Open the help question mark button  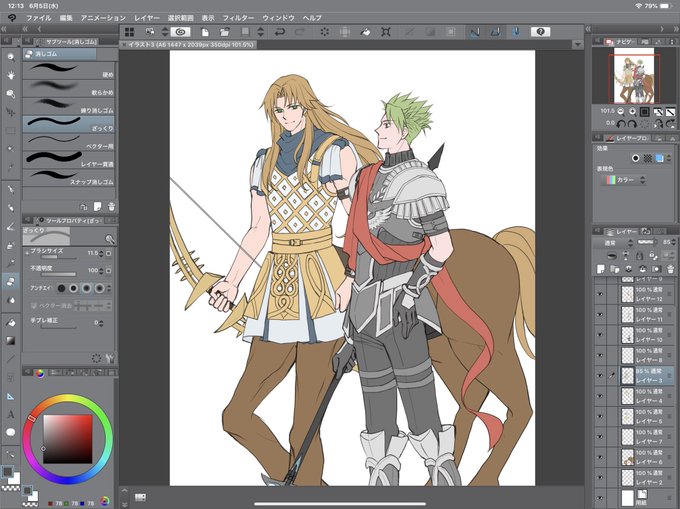click(540, 32)
